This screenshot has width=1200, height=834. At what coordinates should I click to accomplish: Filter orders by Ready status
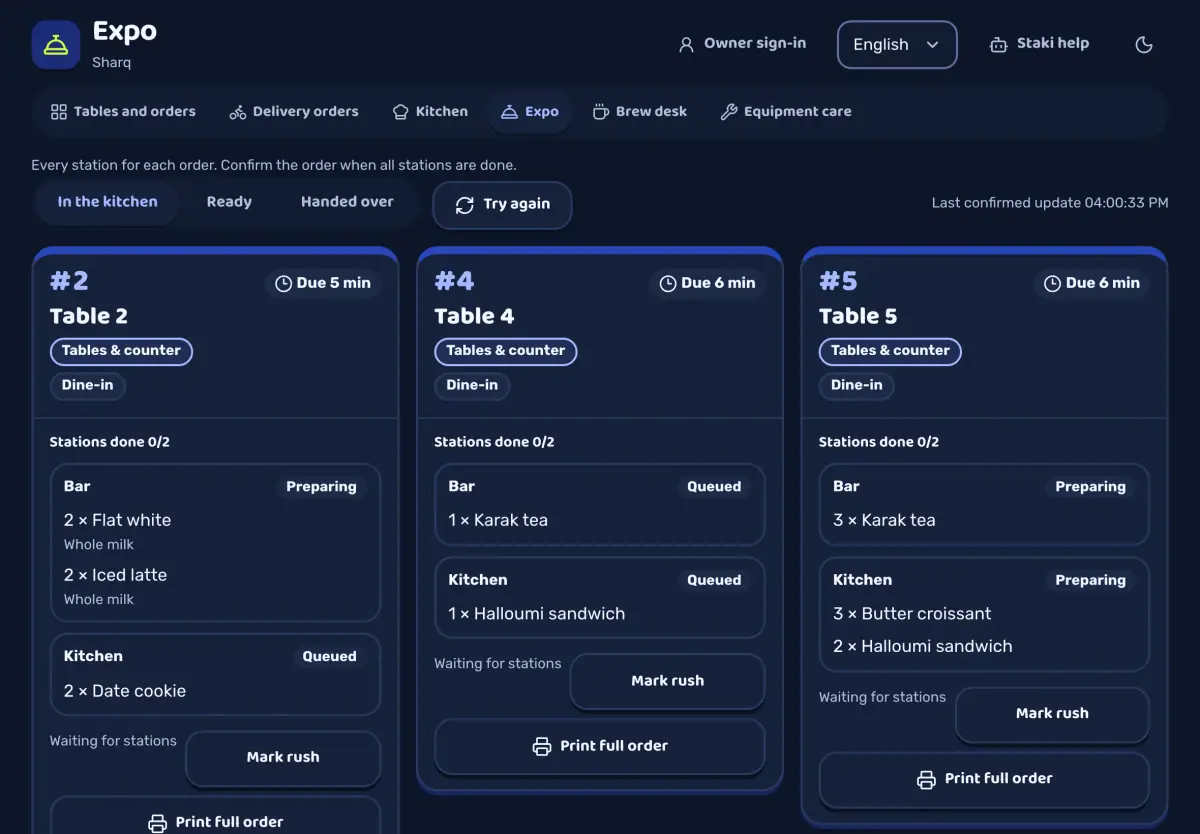point(229,202)
